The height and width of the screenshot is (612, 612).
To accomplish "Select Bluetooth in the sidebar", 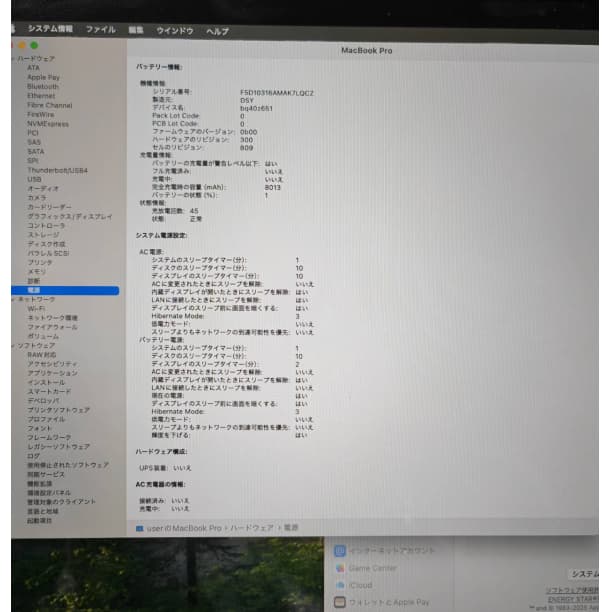I will [x=43, y=87].
